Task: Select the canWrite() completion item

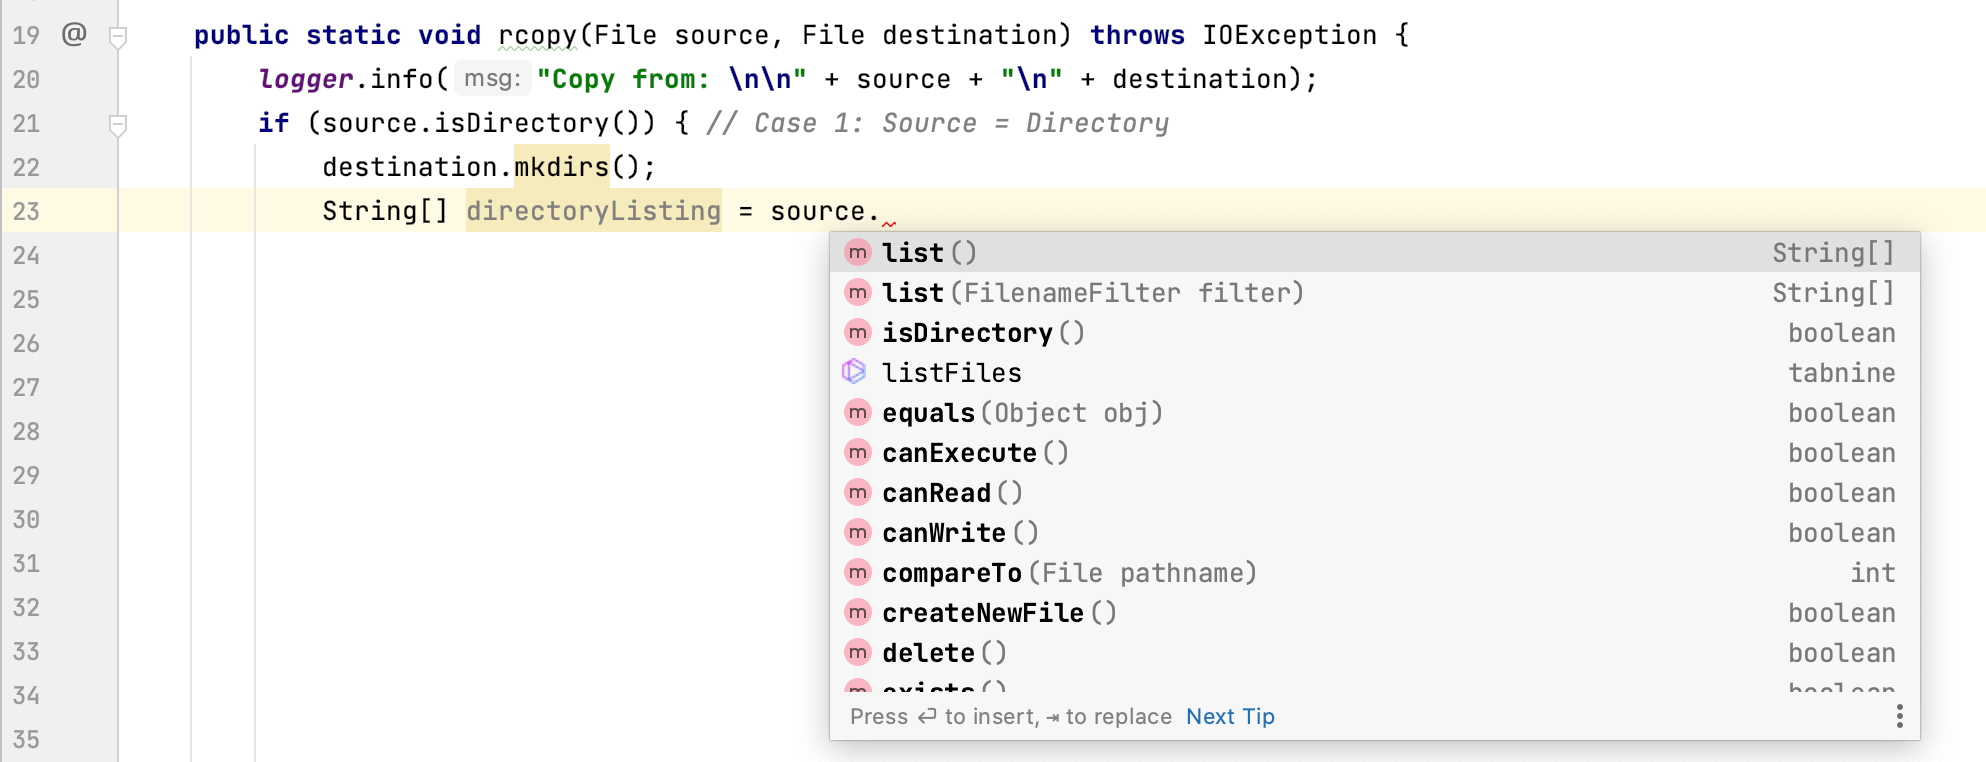Action: pyautogui.click(x=959, y=533)
